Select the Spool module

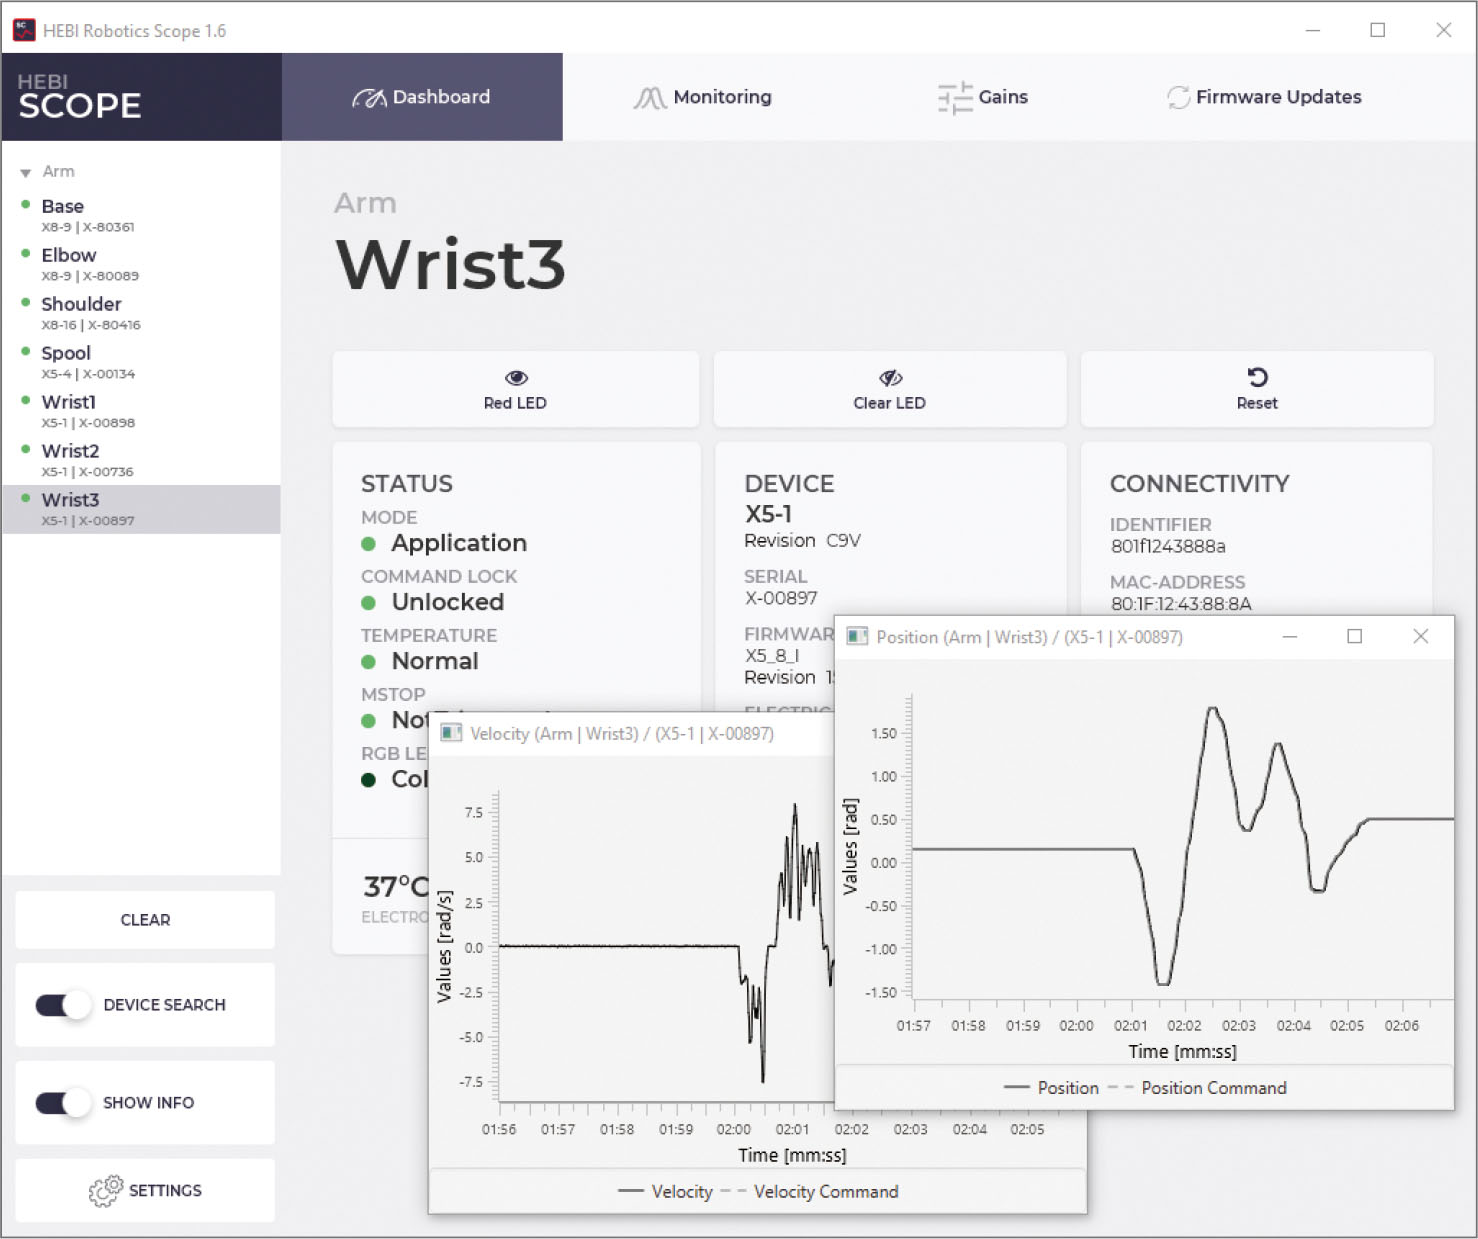(x=141, y=362)
